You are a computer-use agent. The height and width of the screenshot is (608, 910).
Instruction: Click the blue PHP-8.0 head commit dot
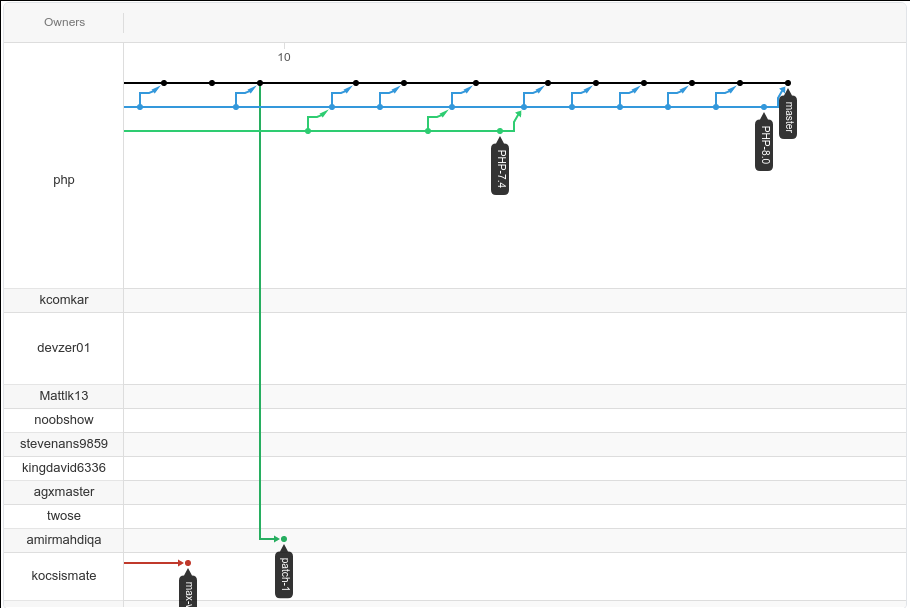[764, 107]
